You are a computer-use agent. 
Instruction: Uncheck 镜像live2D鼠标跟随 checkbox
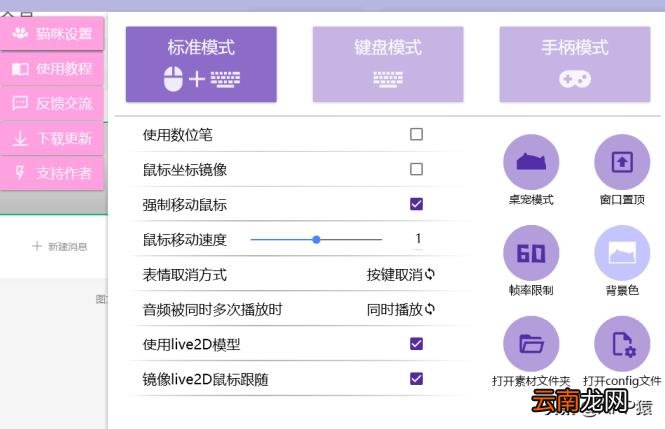[416, 379]
